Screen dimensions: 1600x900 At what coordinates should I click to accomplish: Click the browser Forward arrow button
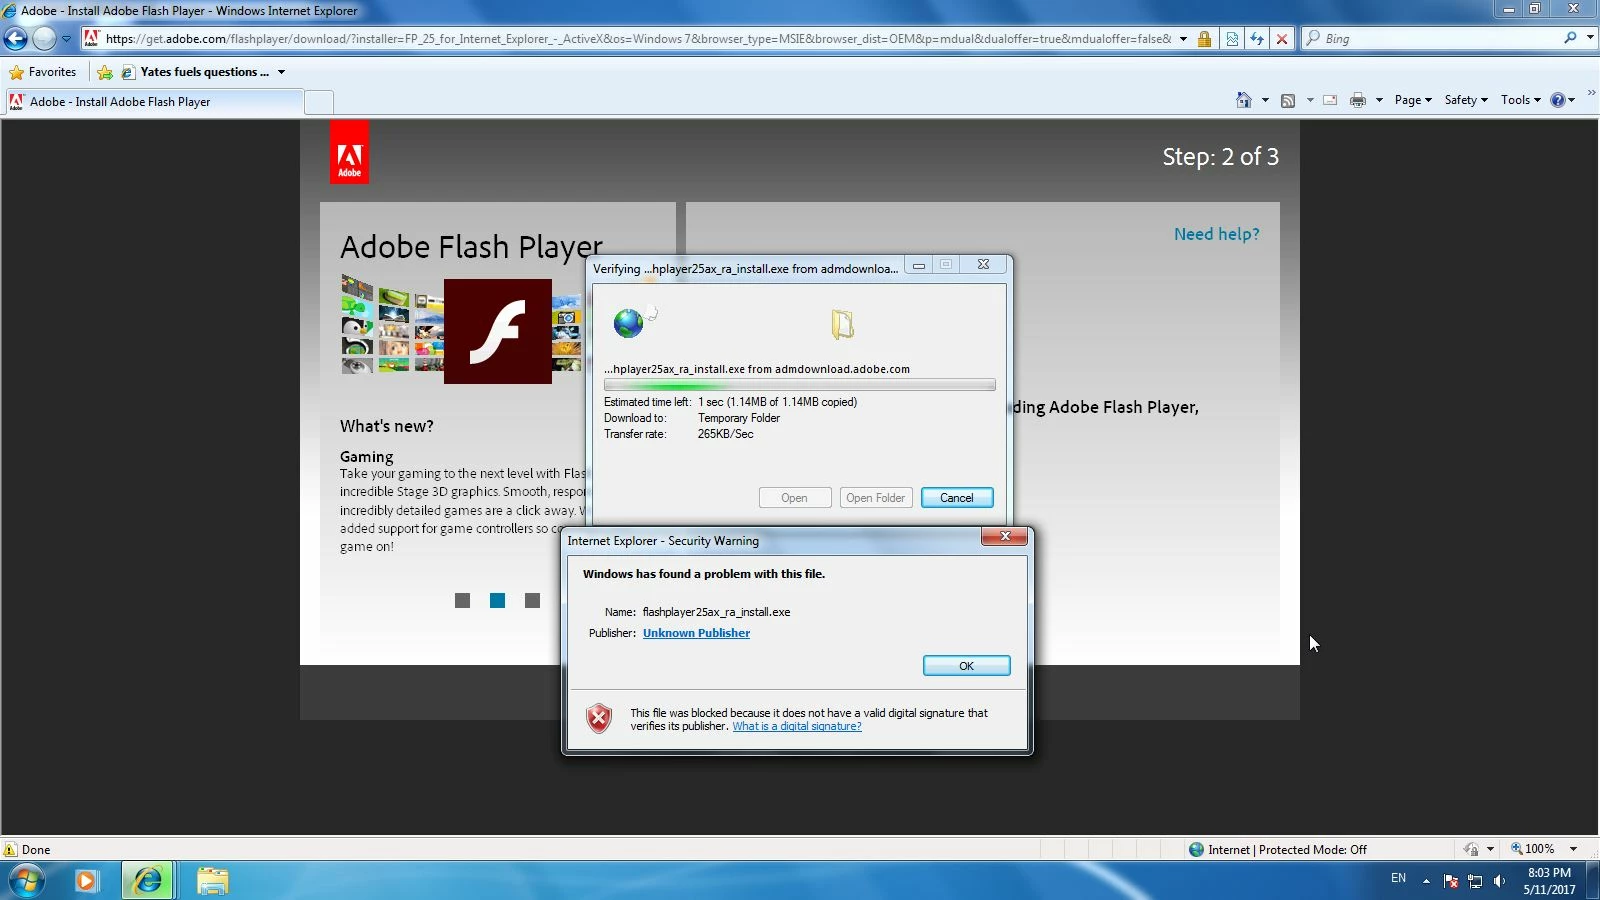[44, 39]
